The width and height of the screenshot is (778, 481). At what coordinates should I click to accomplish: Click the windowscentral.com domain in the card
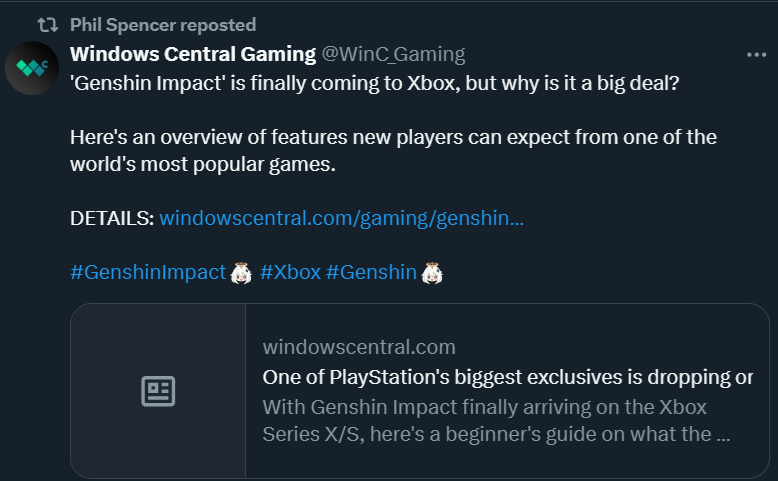[358, 348]
